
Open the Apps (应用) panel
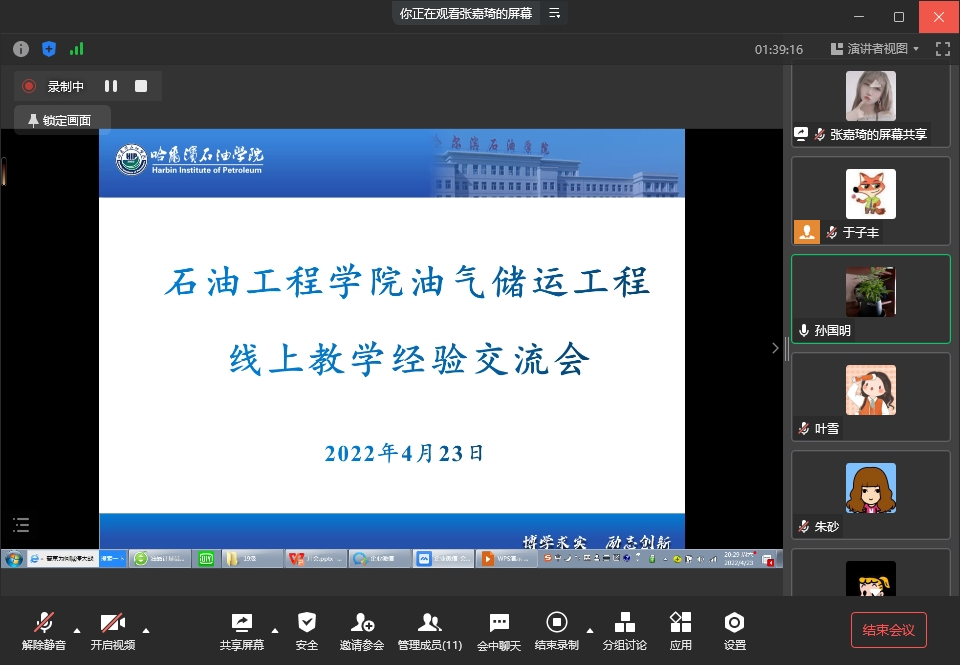681,630
